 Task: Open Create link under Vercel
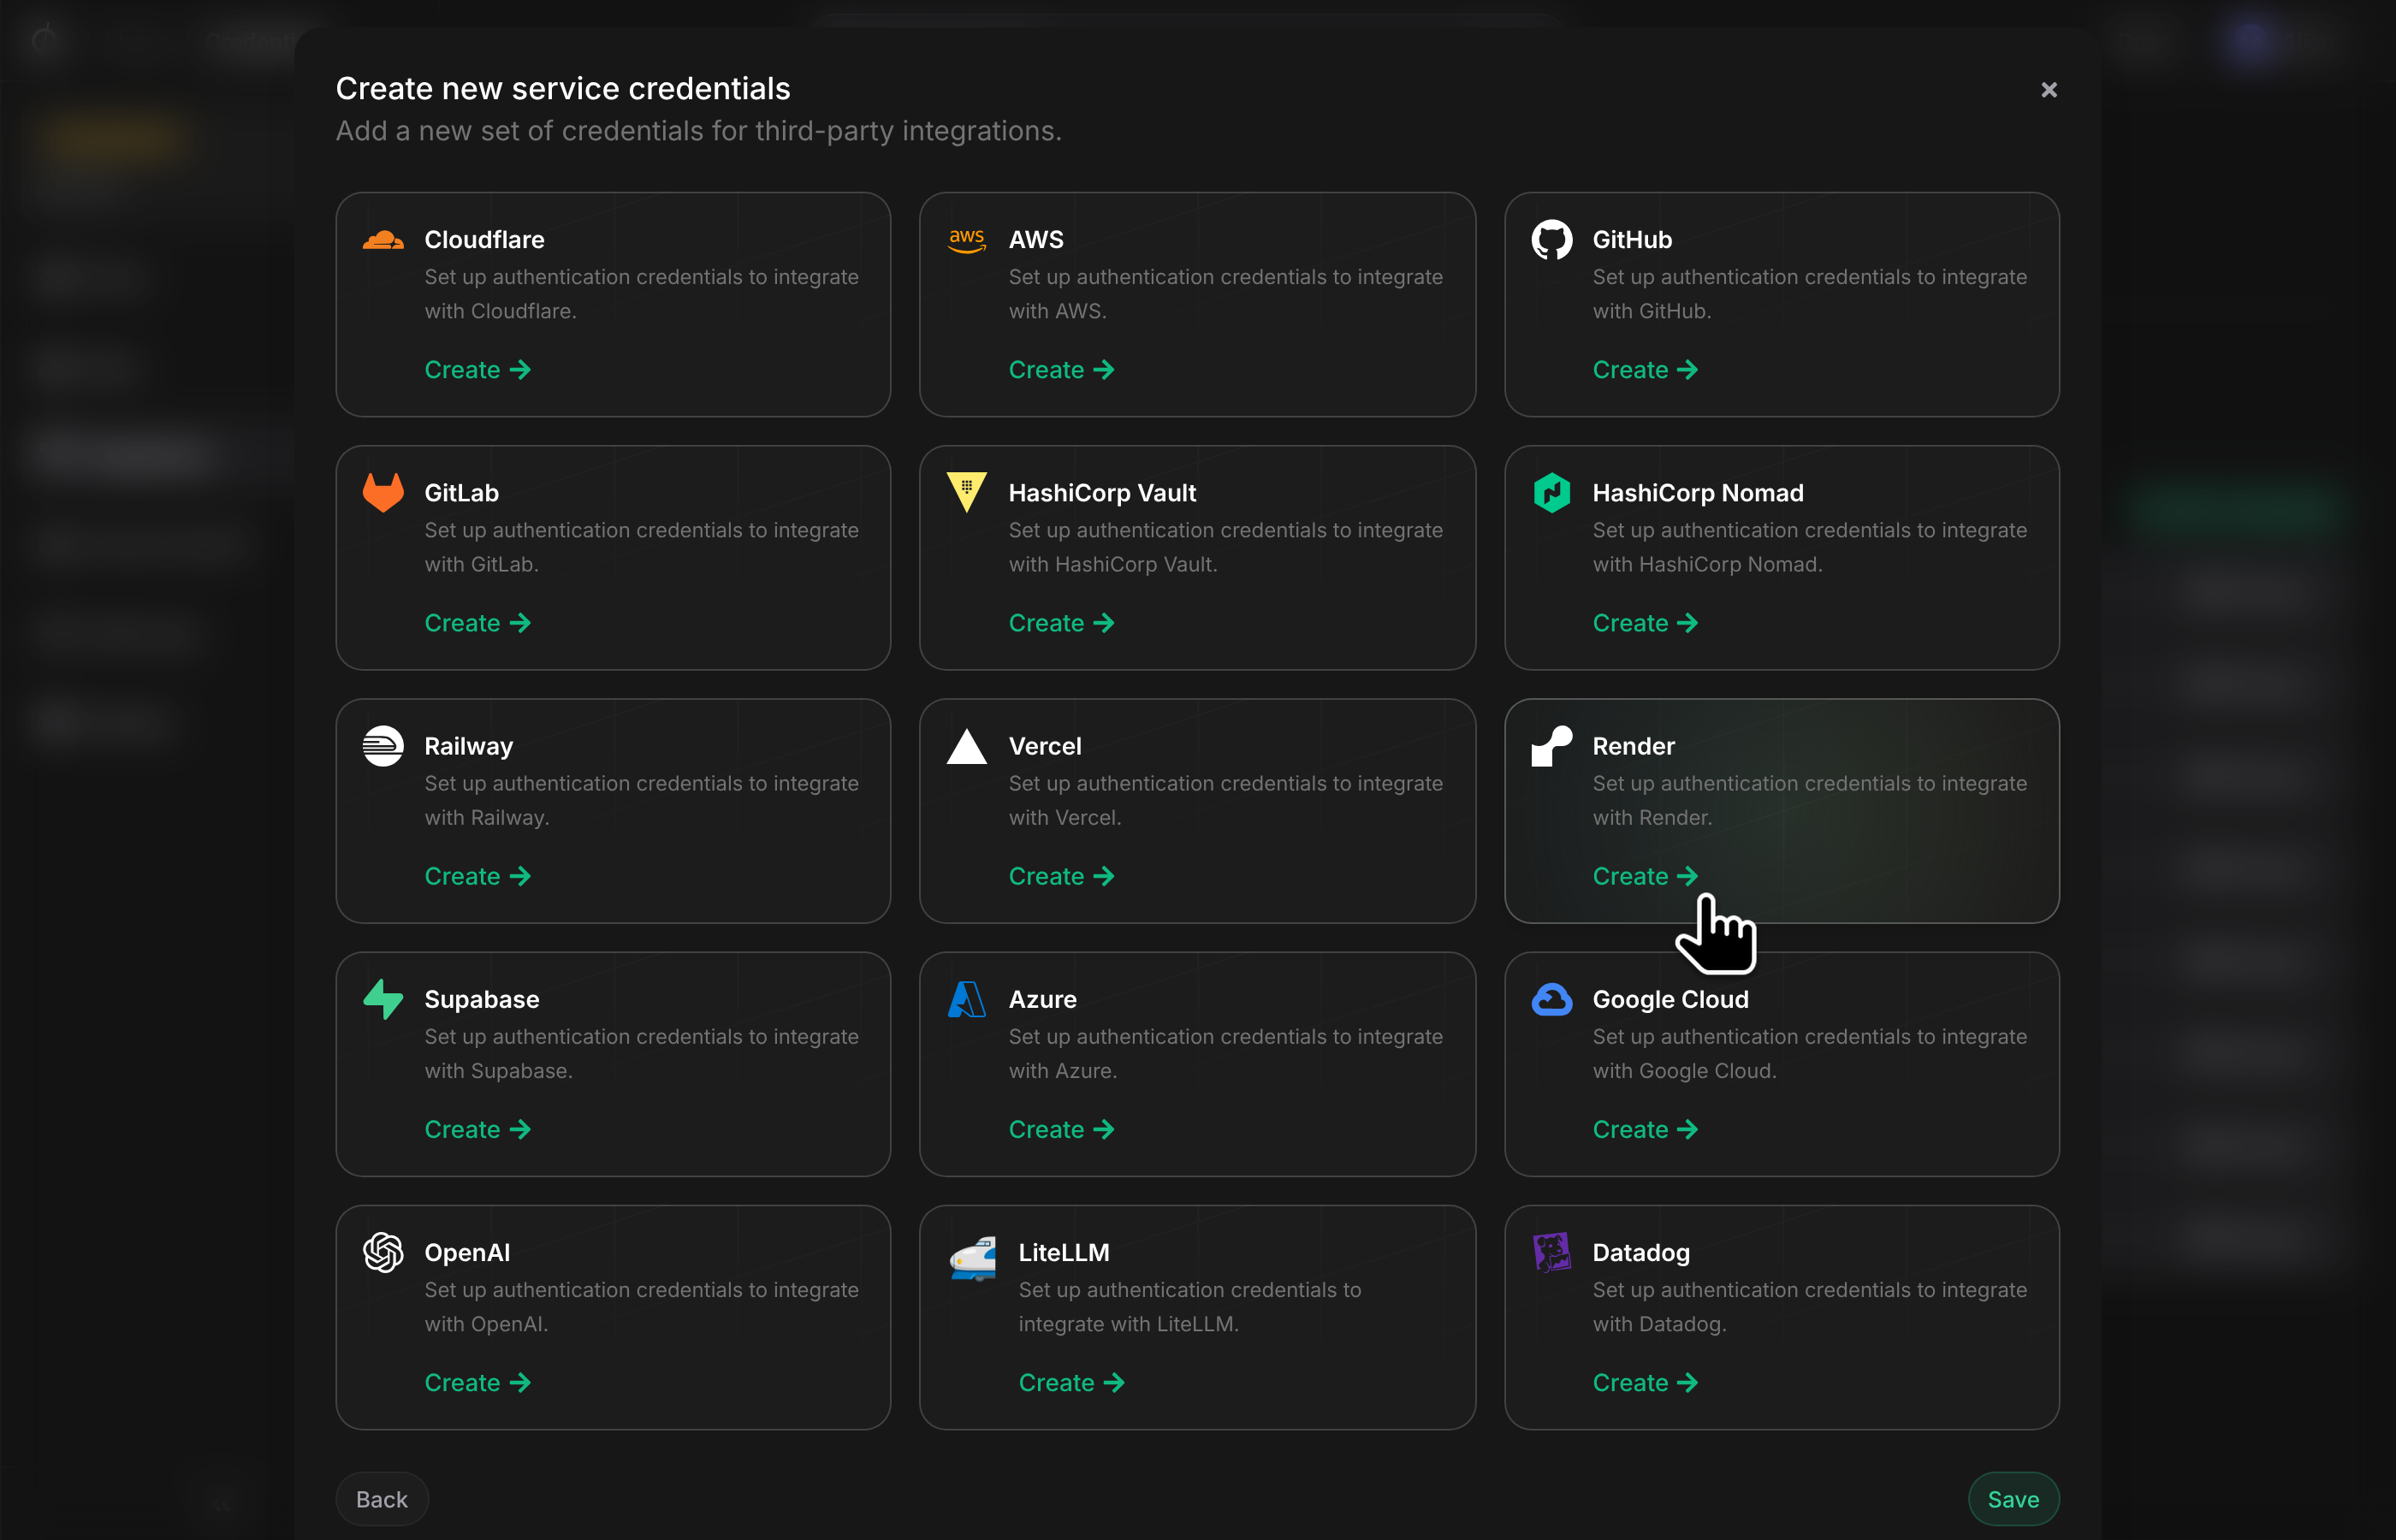(x=1061, y=876)
